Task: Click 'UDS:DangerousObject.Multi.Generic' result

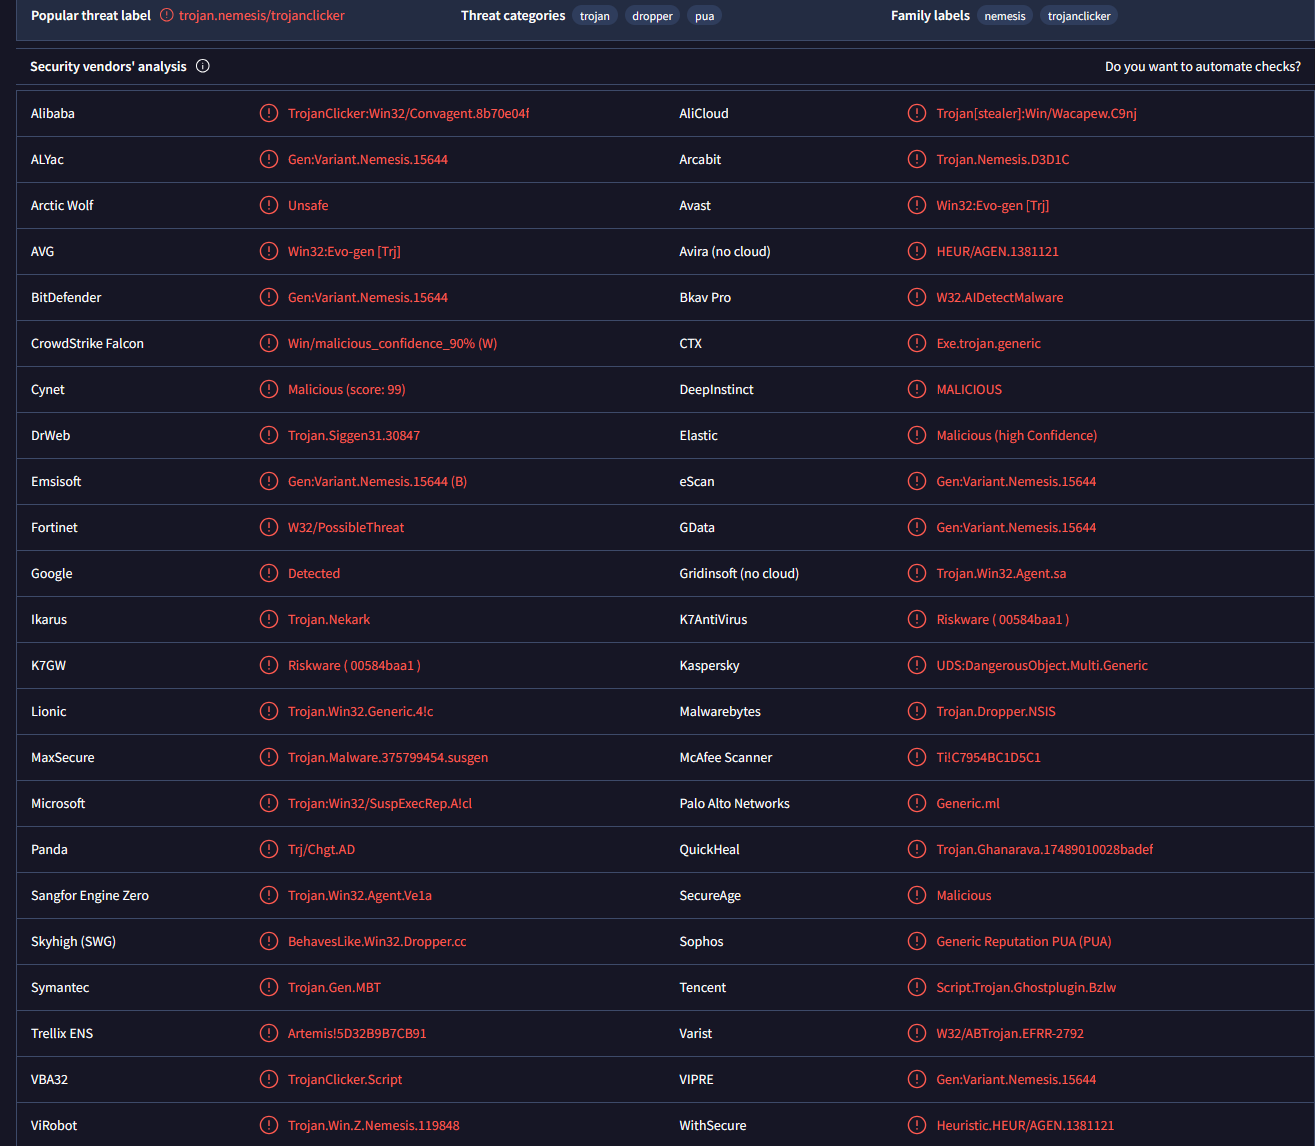Action: [1042, 665]
